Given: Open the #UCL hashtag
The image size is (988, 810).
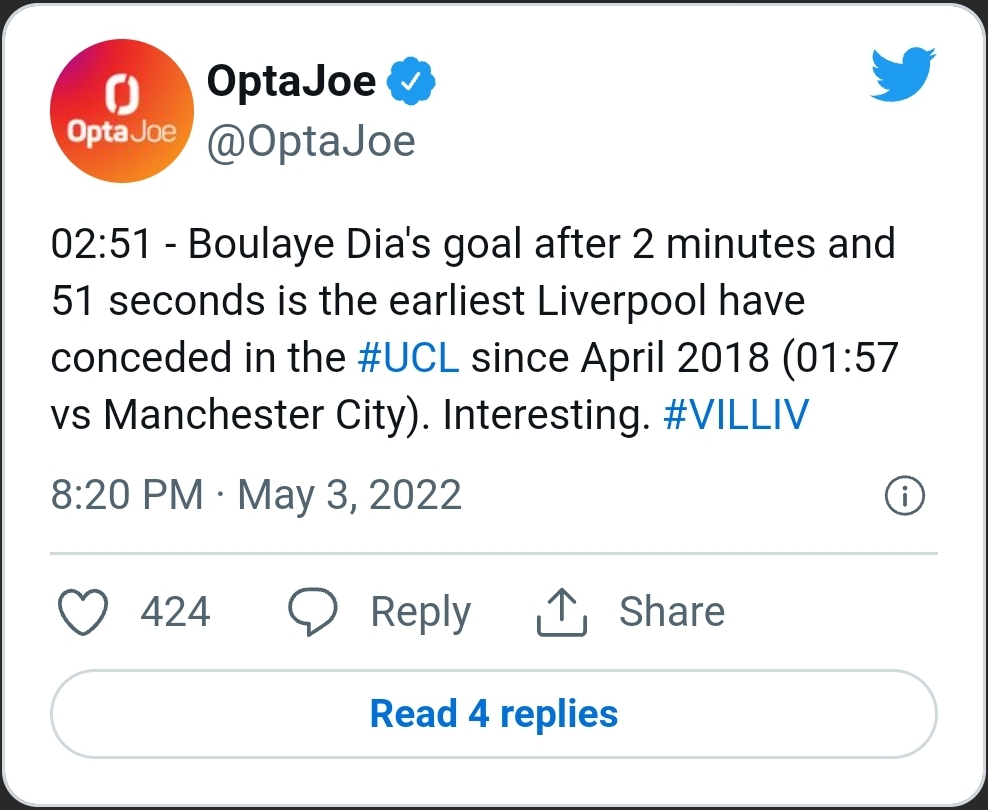Looking at the screenshot, I should coord(408,358).
